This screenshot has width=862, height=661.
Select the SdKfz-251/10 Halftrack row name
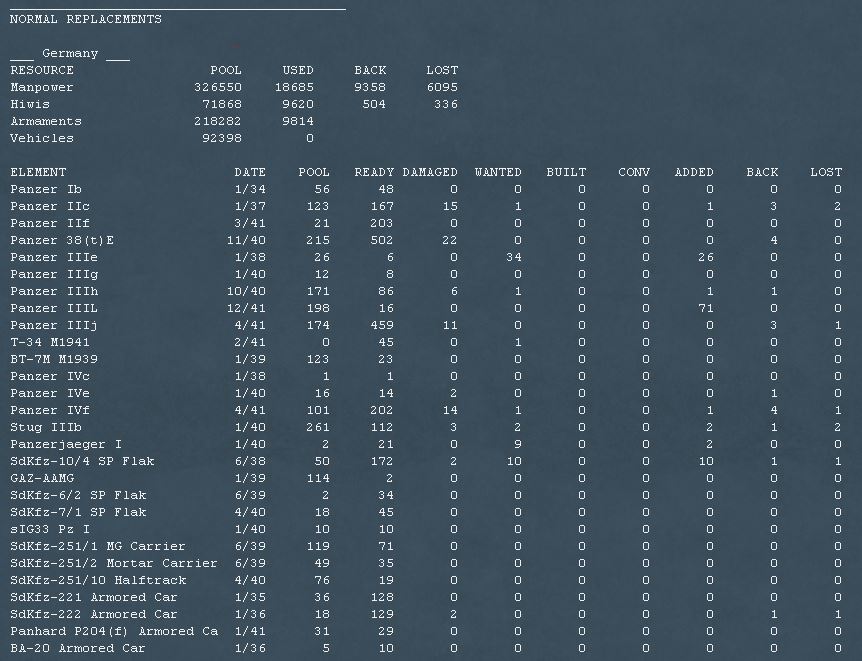(x=98, y=581)
